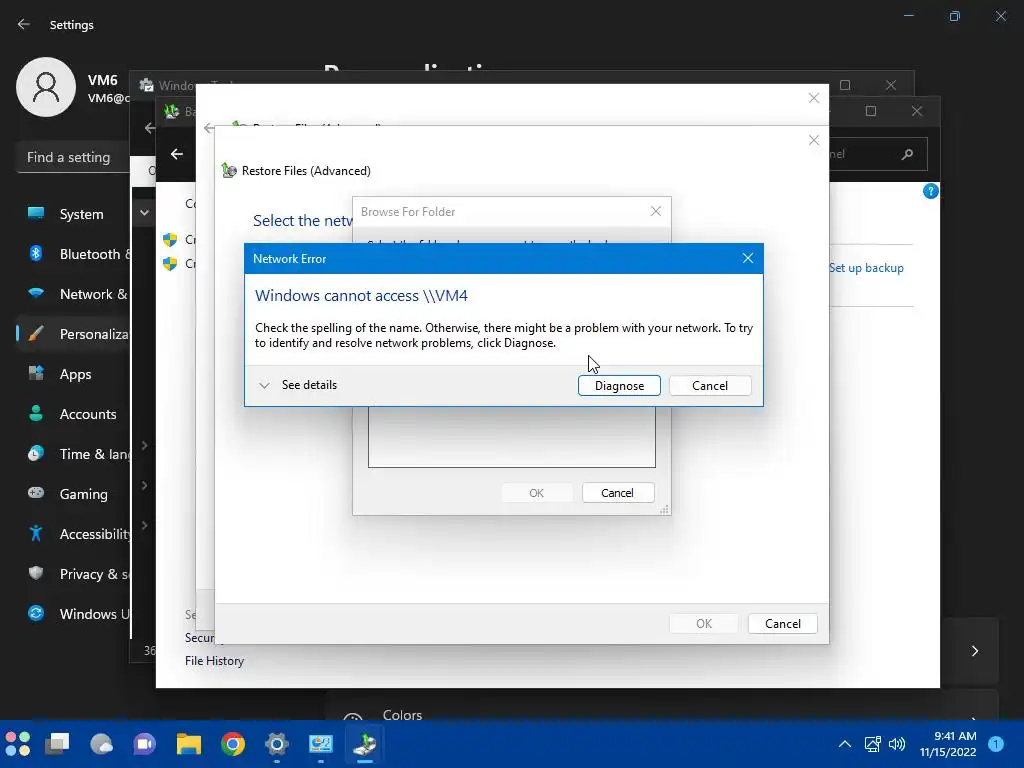Focus the Find a setting field

pyautogui.click(x=72, y=157)
